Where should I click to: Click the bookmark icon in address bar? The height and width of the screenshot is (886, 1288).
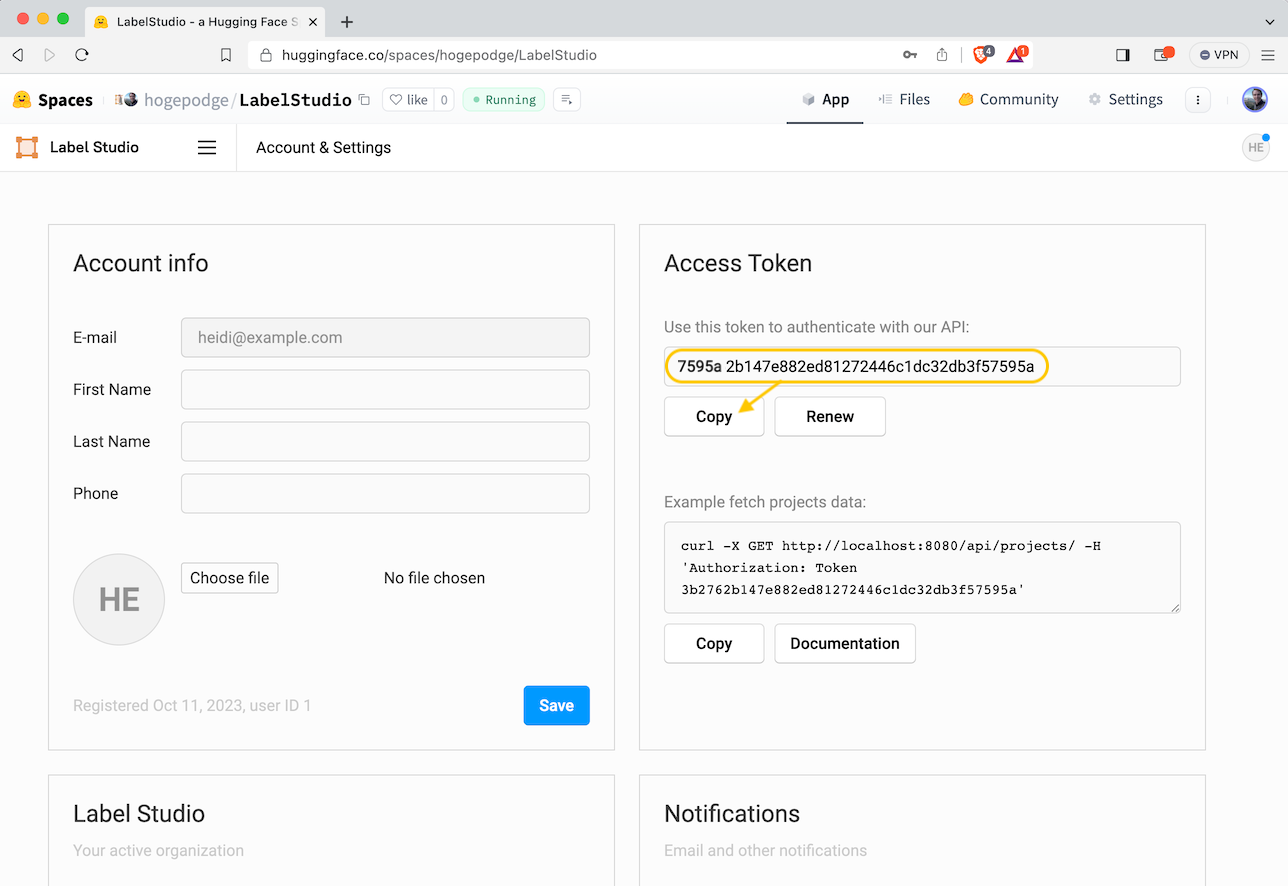226,55
